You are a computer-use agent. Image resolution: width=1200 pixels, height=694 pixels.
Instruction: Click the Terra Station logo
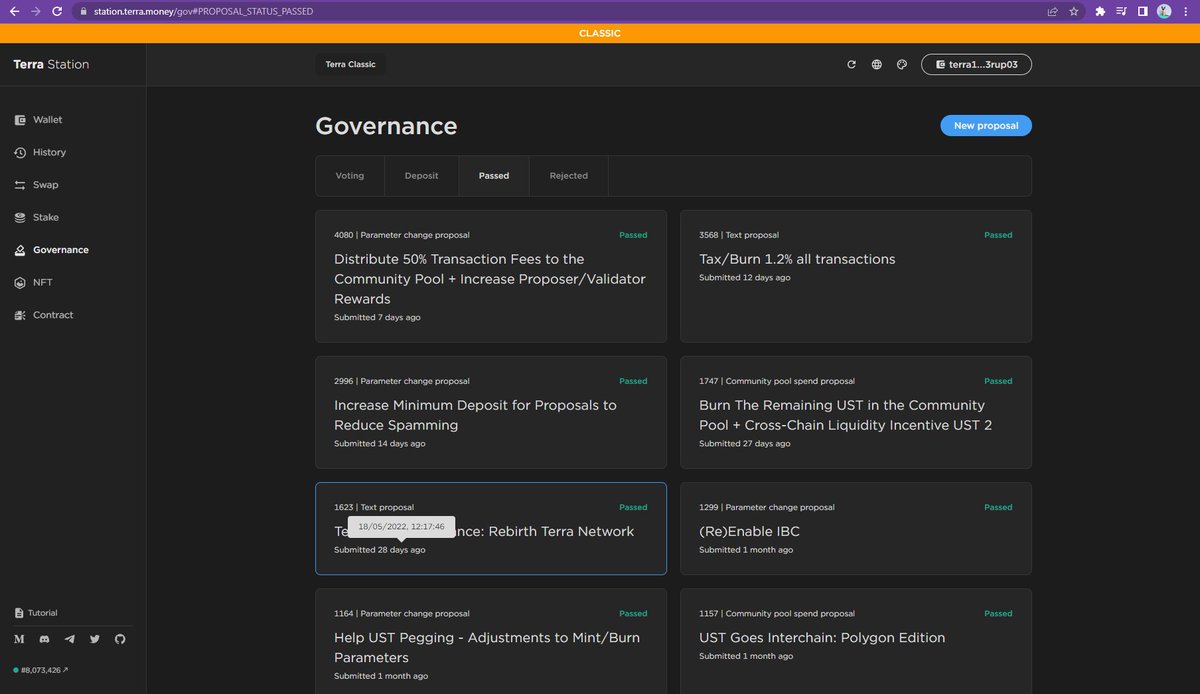pyautogui.click(x=51, y=64)
